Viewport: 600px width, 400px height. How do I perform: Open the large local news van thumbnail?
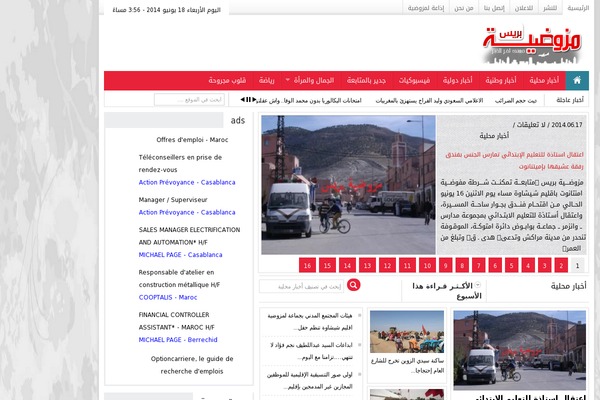click(x=520, y=350)
